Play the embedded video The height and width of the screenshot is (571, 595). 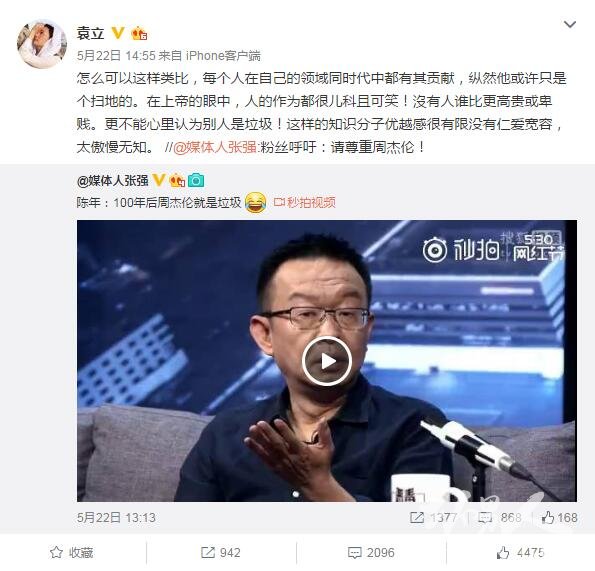(x=327, y=361)
